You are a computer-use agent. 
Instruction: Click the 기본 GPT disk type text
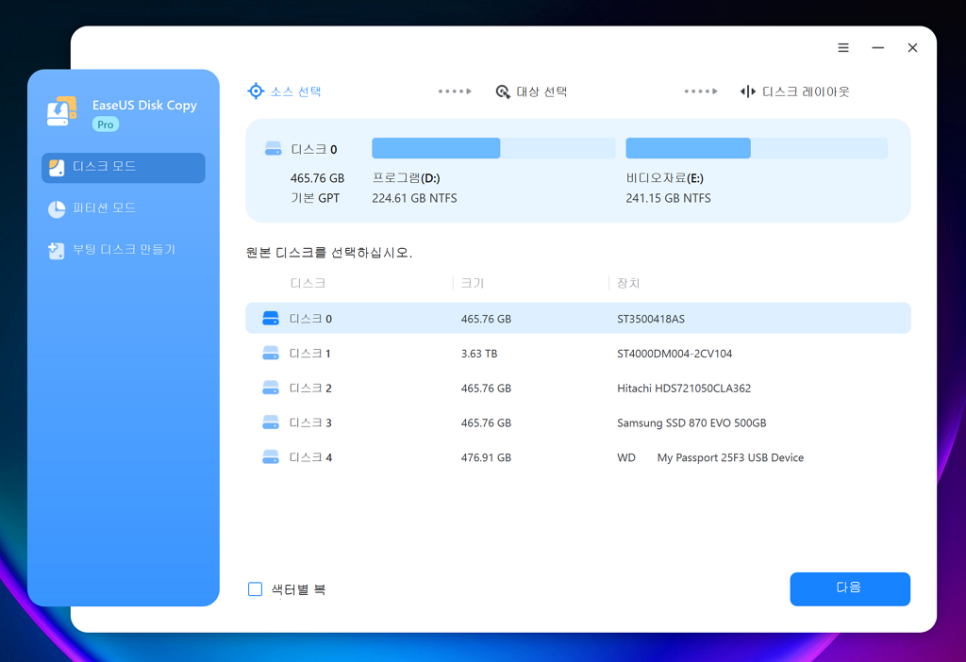click(x=315, y=198)
